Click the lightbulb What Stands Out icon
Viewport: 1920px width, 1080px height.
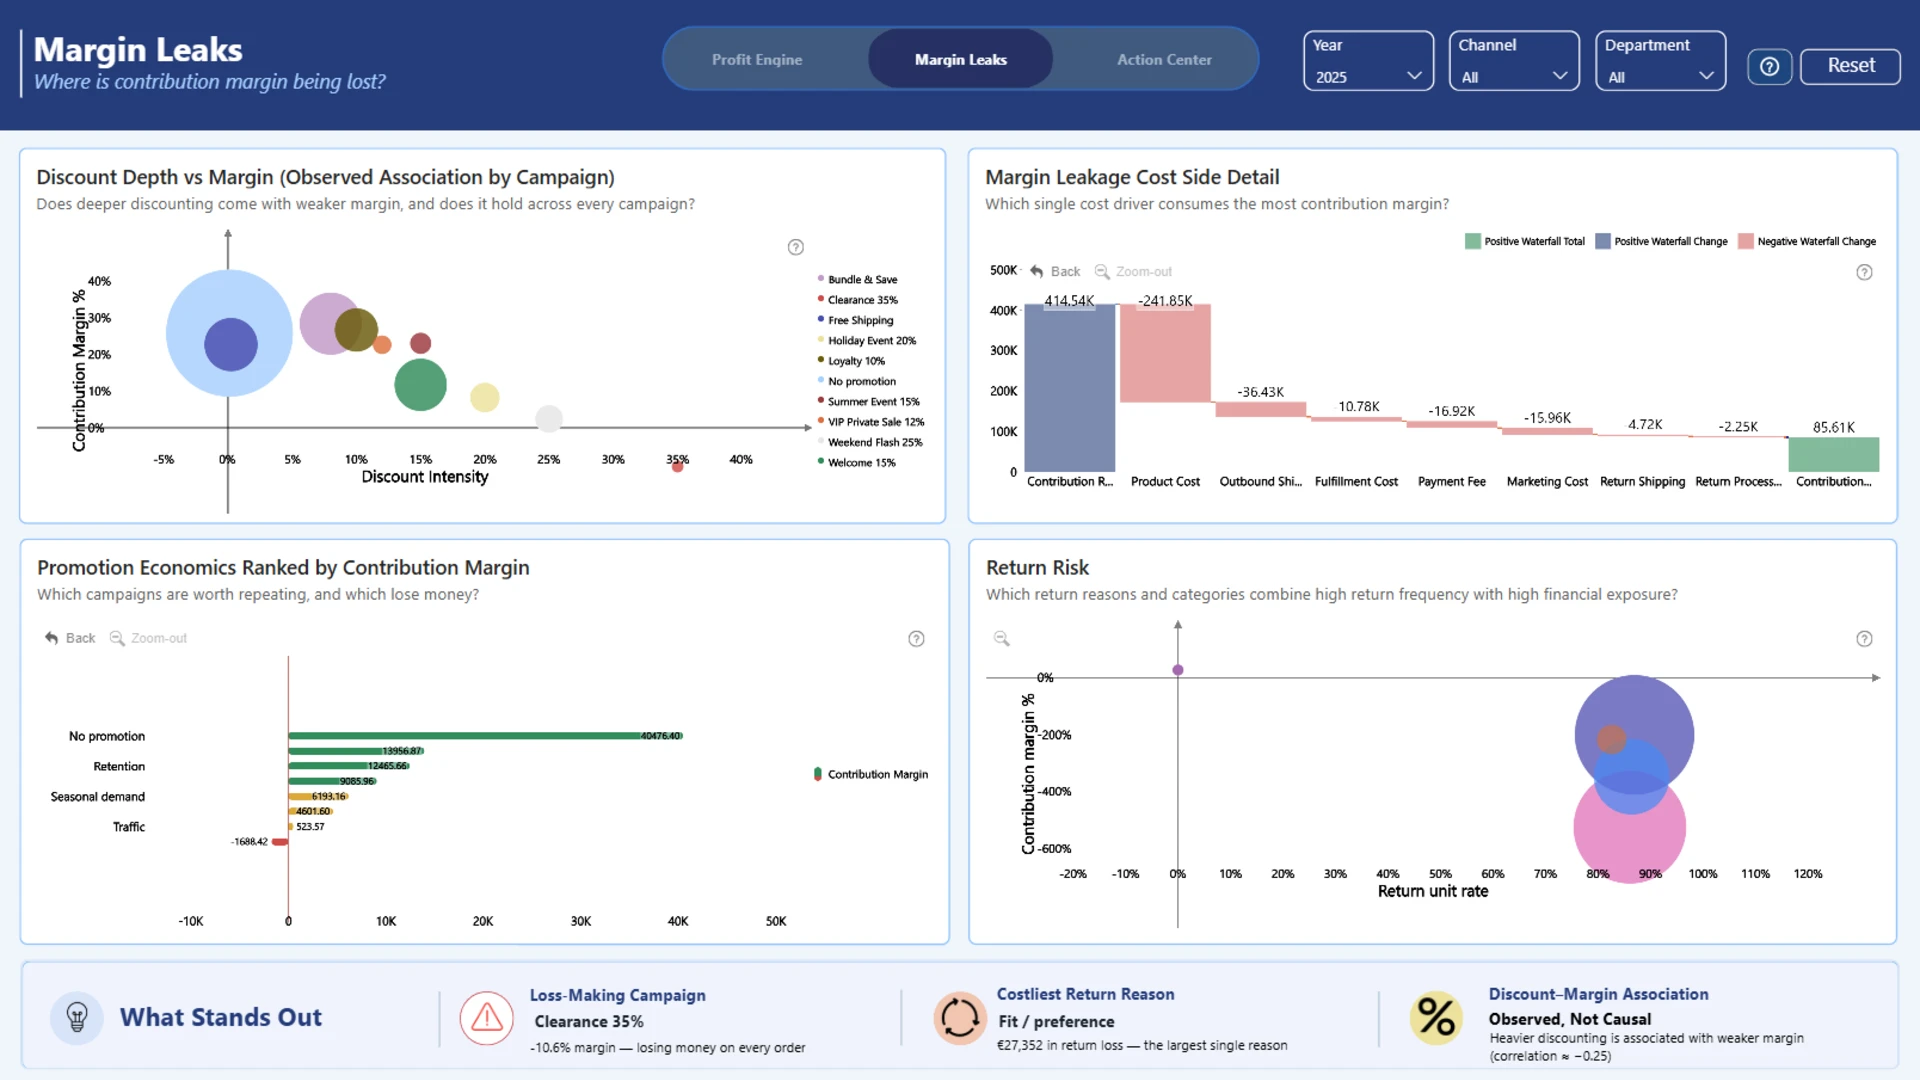click(x=77, y=1018)
